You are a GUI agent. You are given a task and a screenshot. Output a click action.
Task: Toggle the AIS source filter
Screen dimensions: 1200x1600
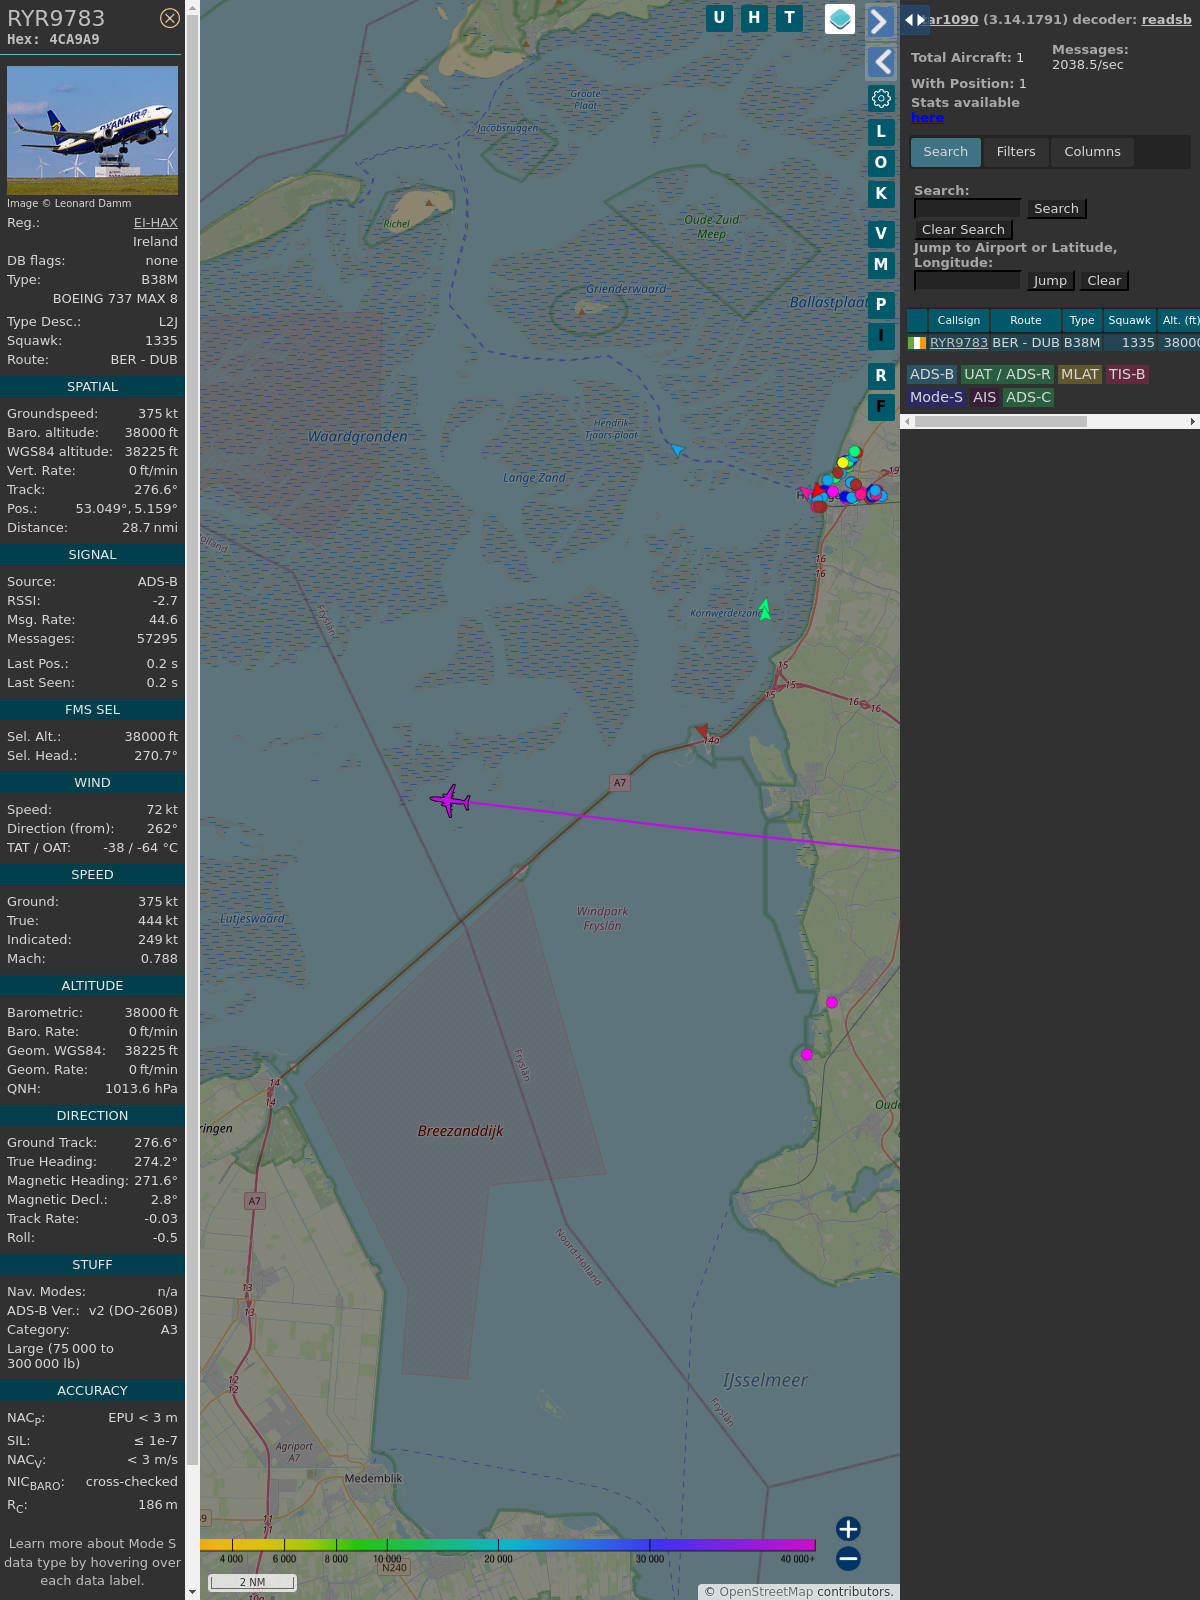coord(985,397)
